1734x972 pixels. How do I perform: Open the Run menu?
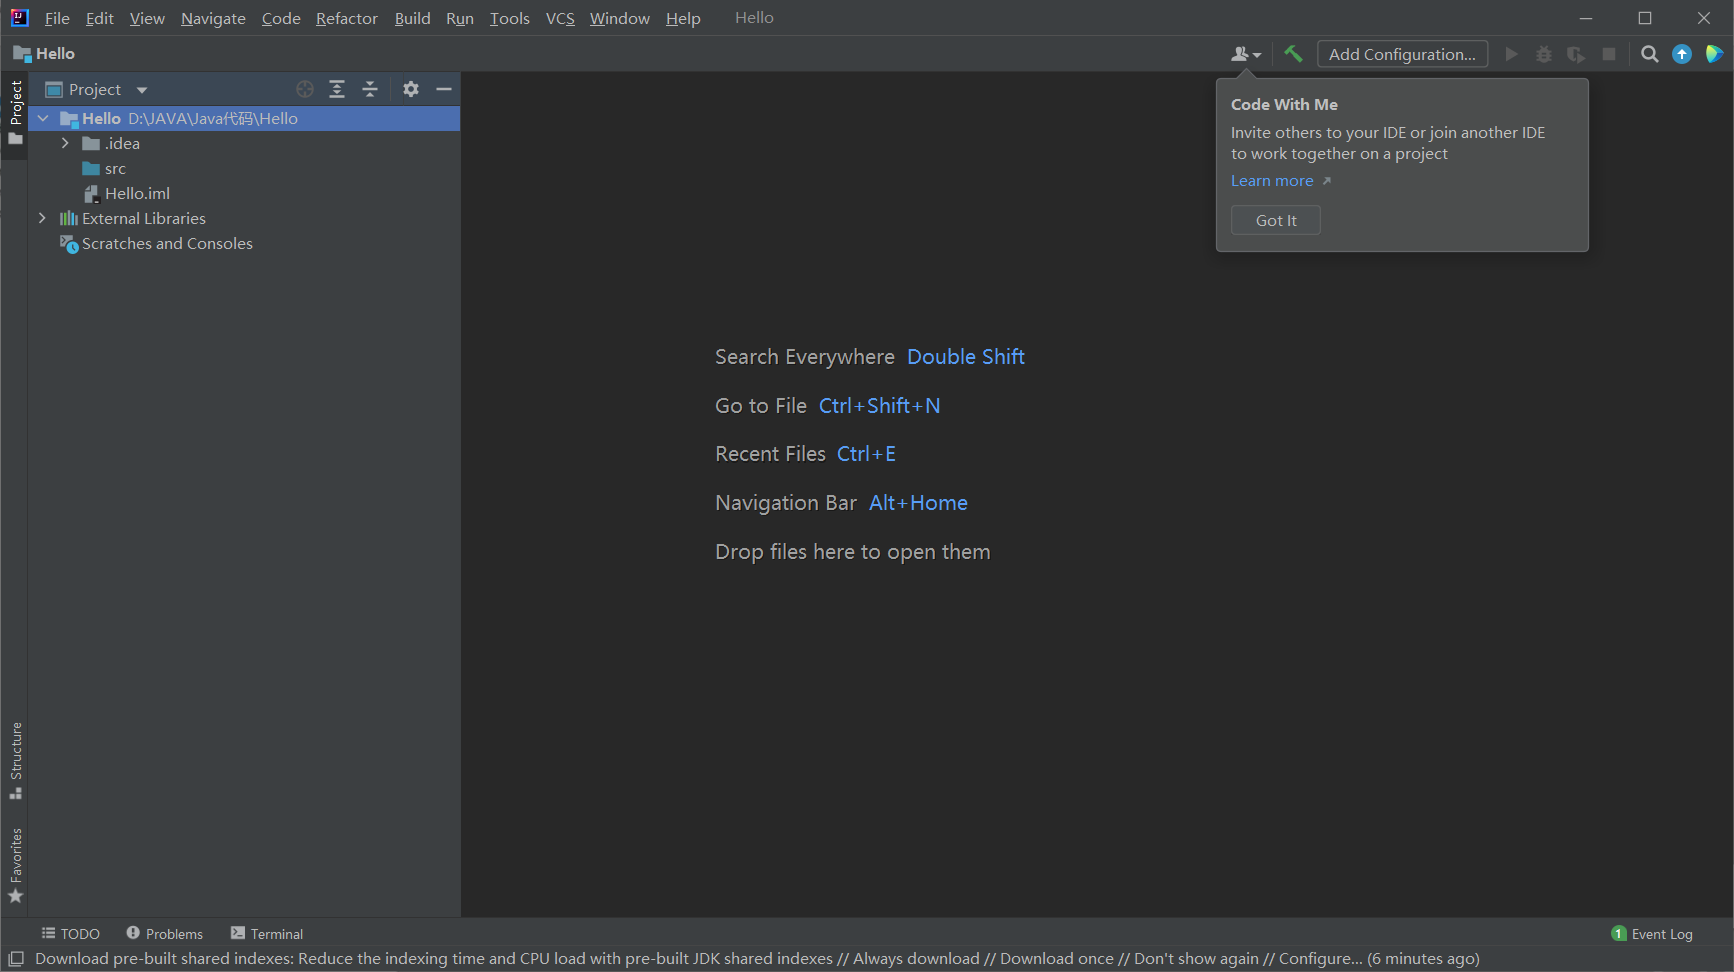tap(460, 18)
